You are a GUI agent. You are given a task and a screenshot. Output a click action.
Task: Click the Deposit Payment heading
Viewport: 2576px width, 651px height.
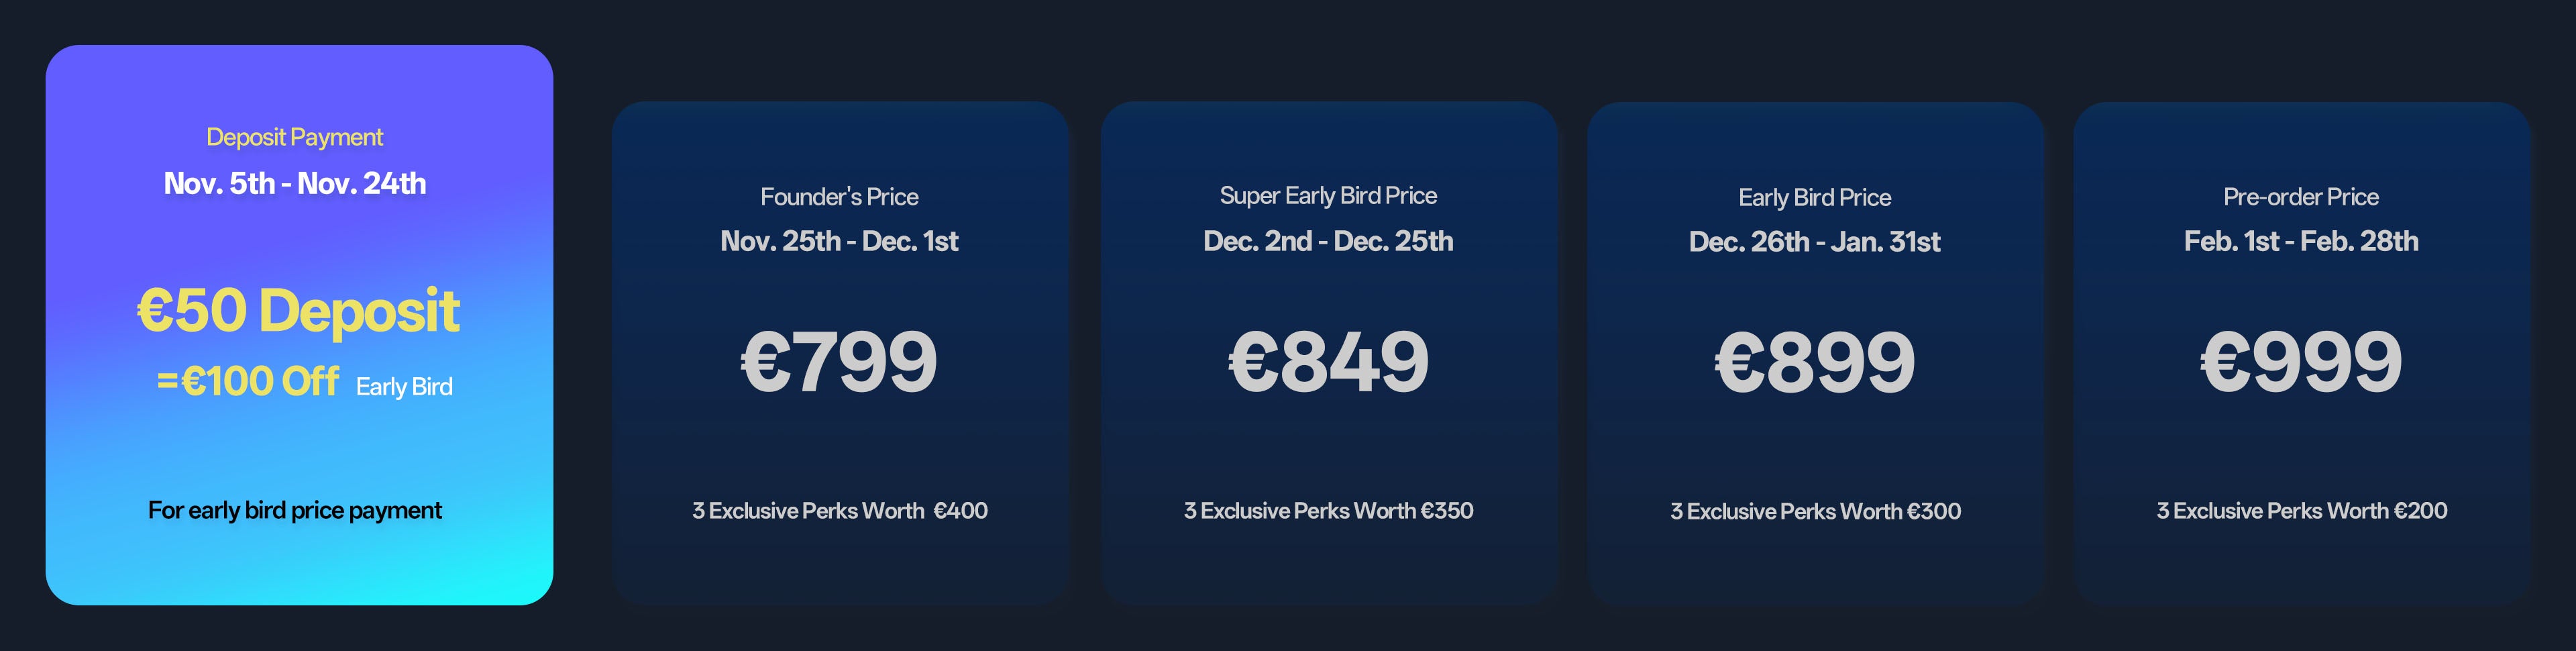click(x=294, y=137)
